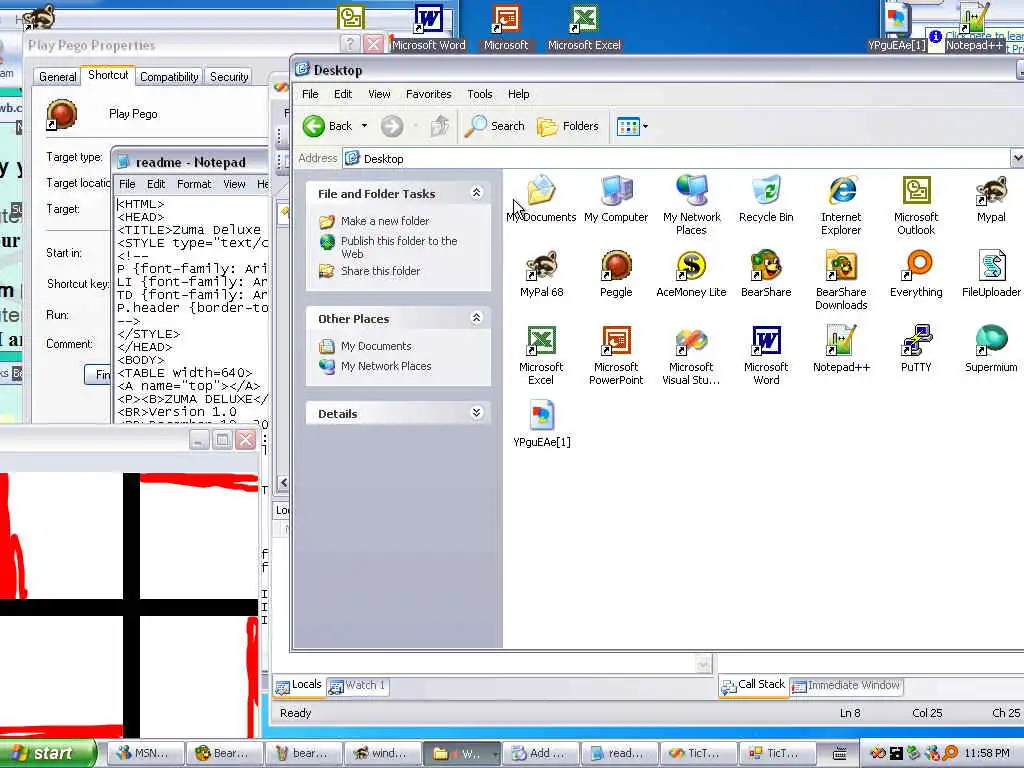This screenshot has width=1024, height=768.
Task: Switch to MSN taskbar button
Action: [145, 753]
